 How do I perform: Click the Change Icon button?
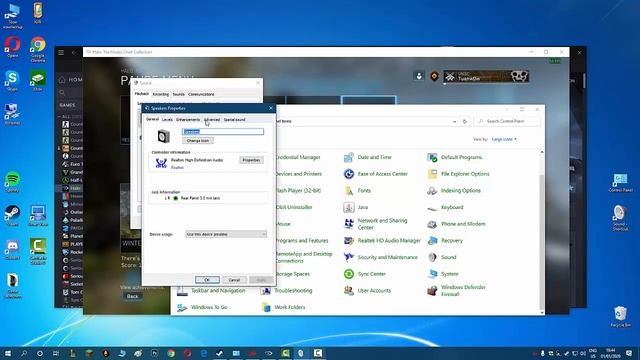(198, 140)
